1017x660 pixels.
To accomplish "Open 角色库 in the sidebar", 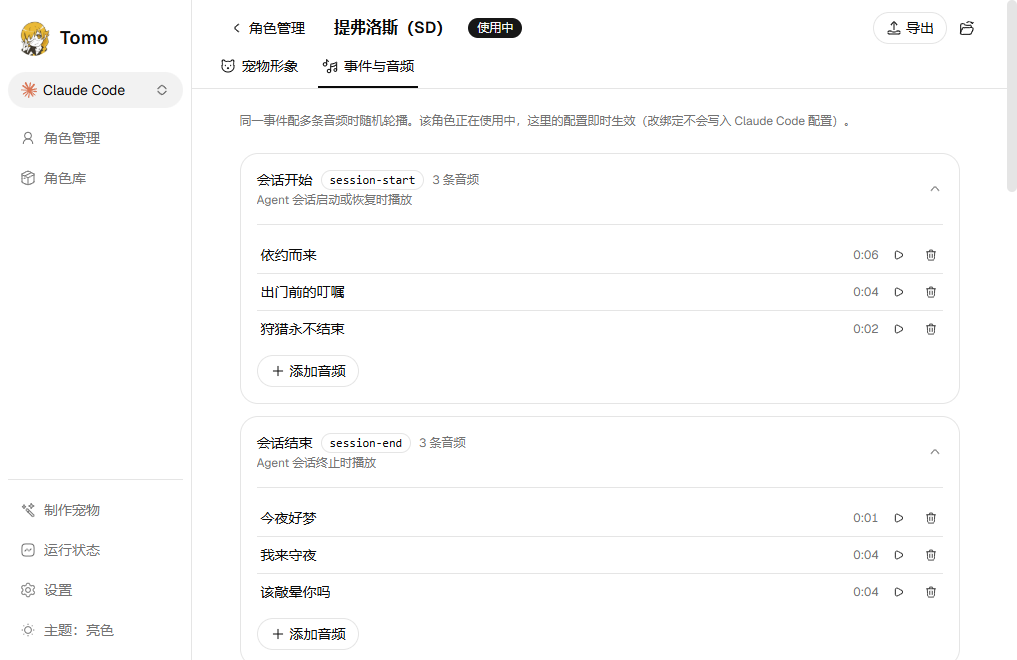I will tap(95, 178).
